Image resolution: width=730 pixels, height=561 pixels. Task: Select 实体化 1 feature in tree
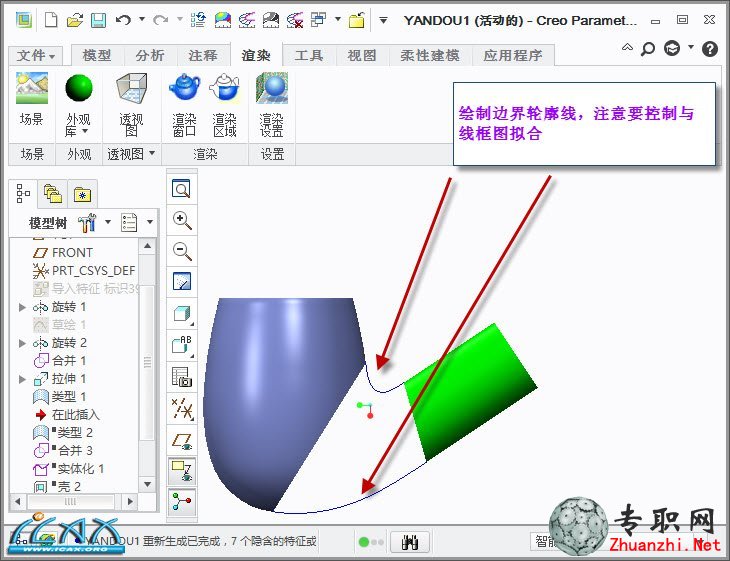[68, 469]
